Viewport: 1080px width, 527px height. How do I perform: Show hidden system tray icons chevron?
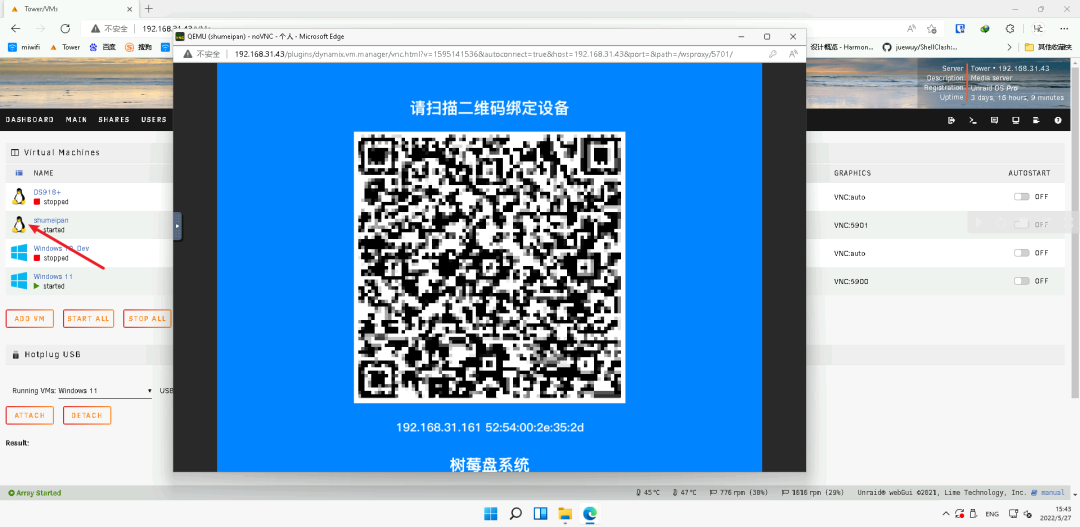pos(945,514)
